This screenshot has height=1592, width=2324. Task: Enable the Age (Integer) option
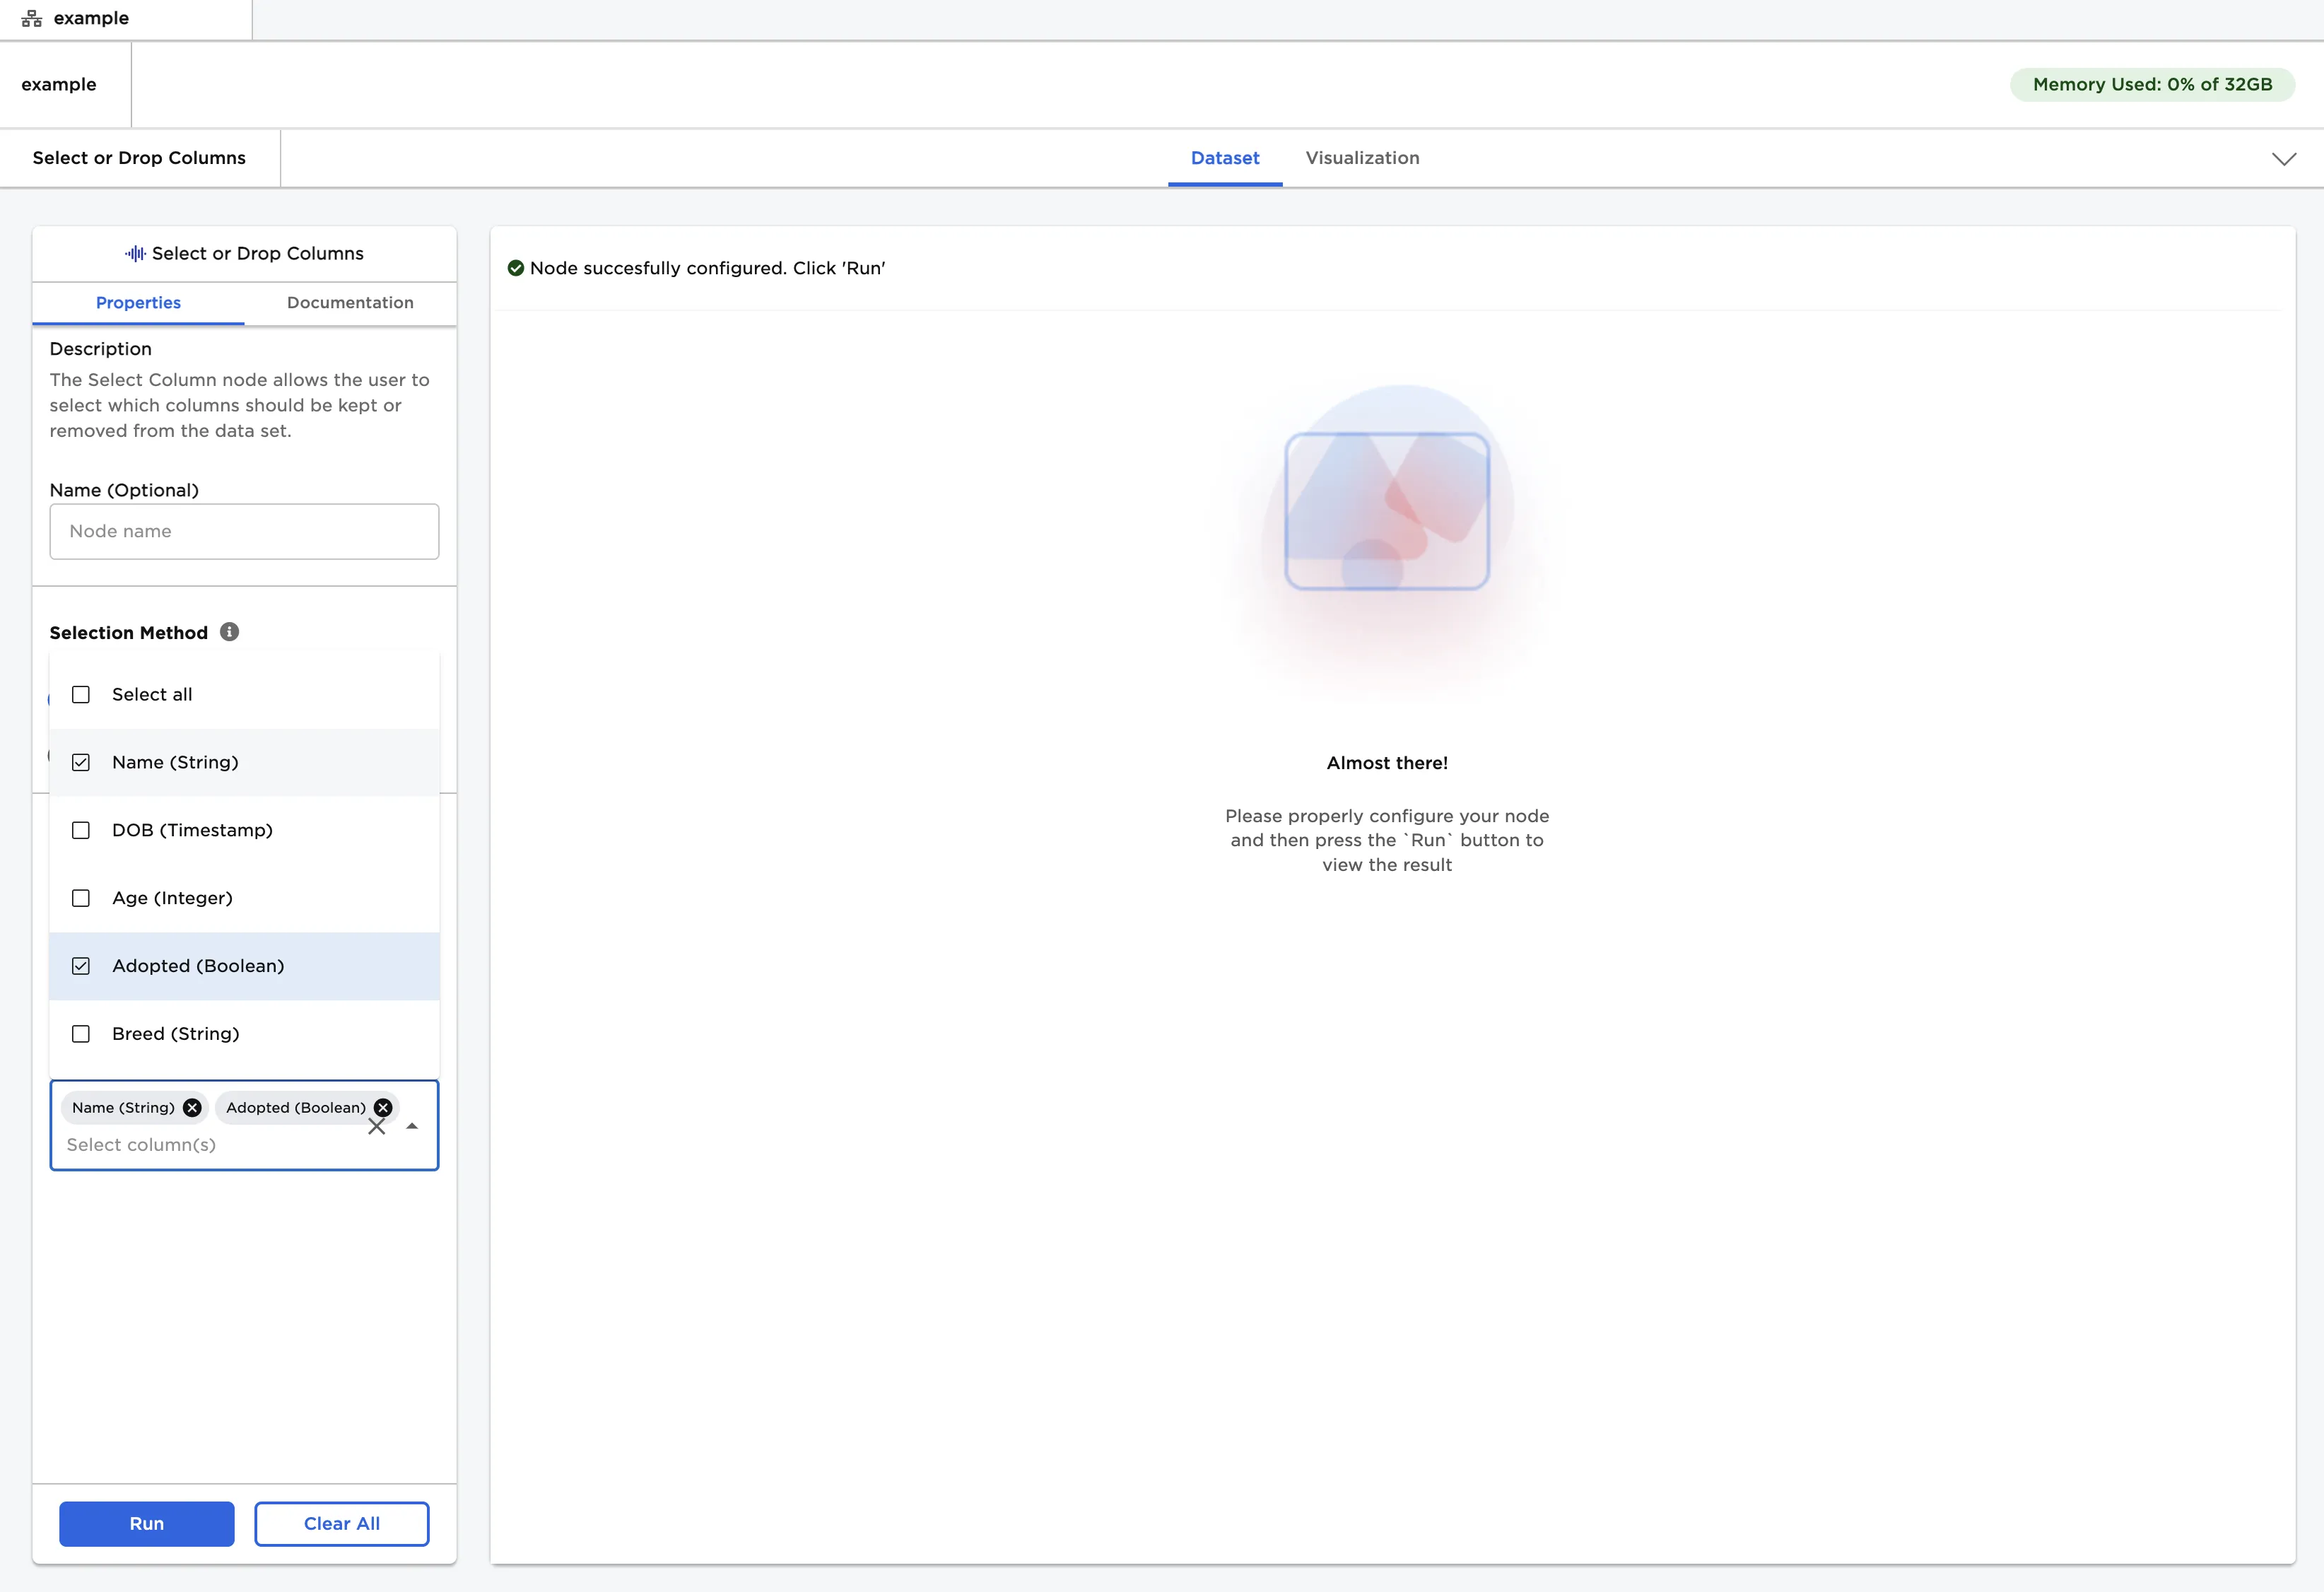(x=81, y=899)
